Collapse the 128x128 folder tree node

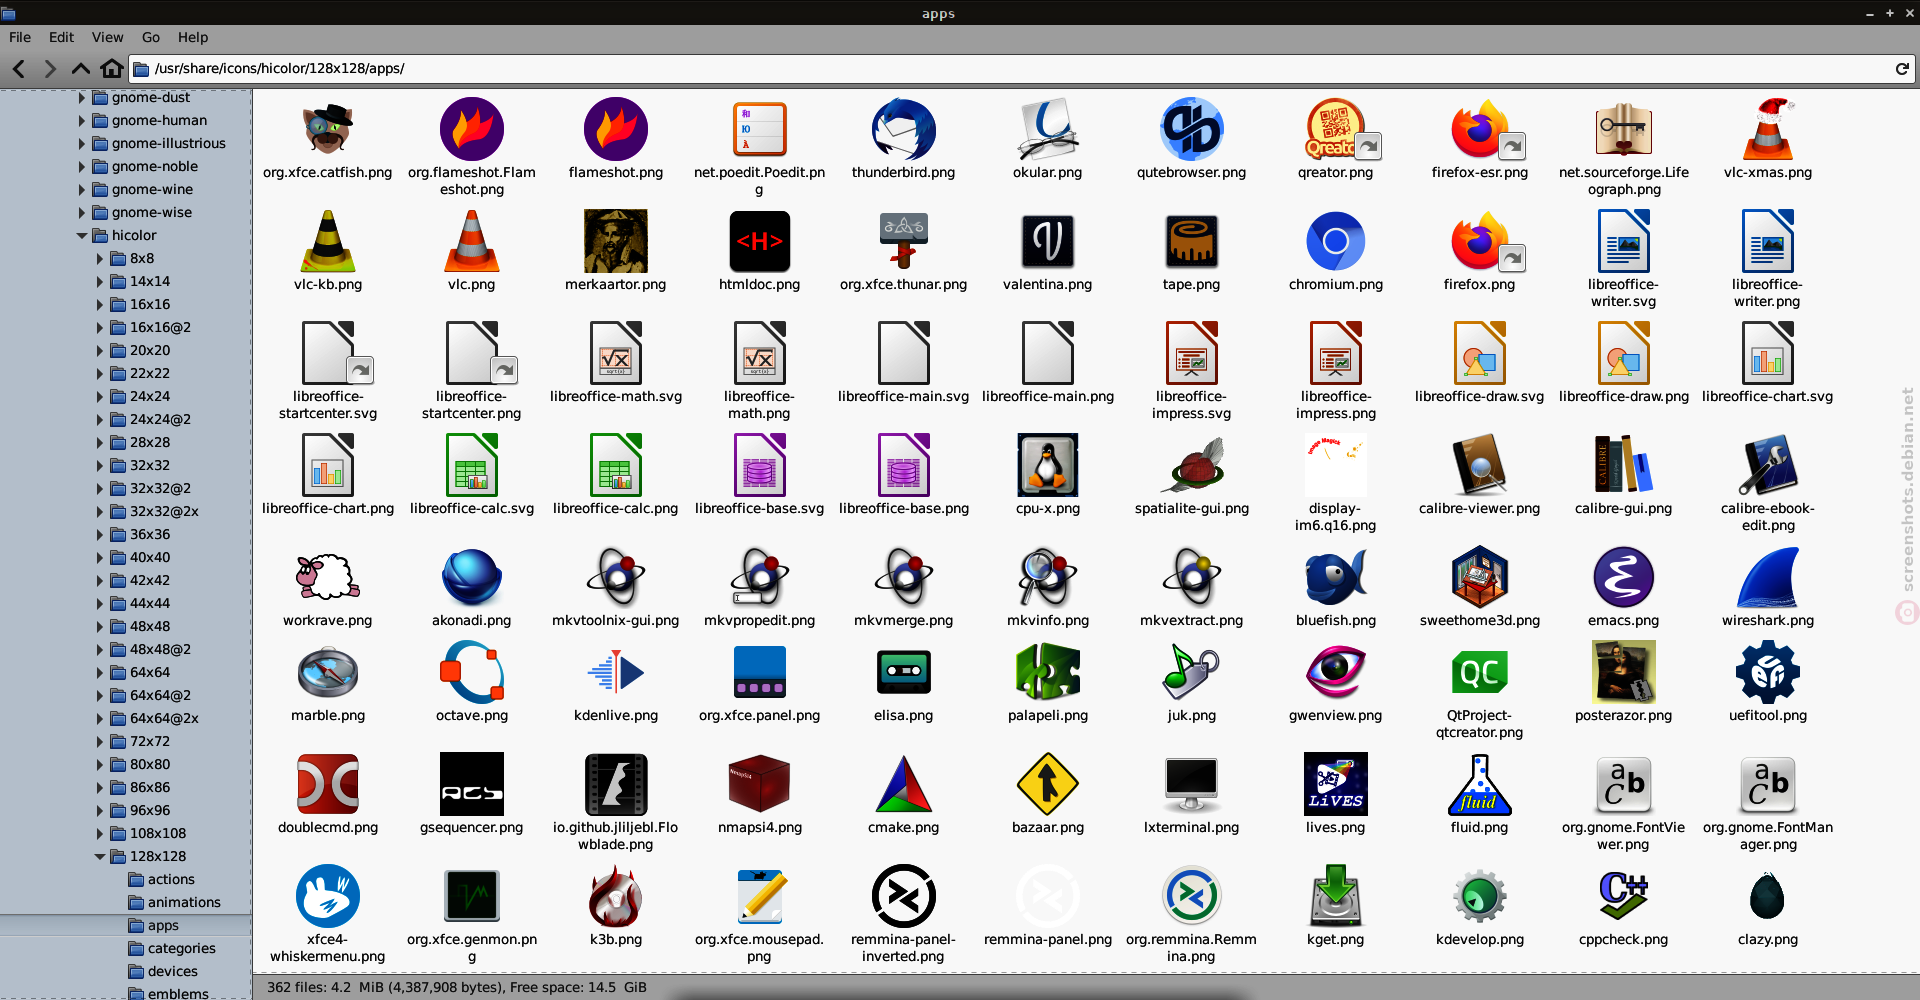click(x=100, y=857)
